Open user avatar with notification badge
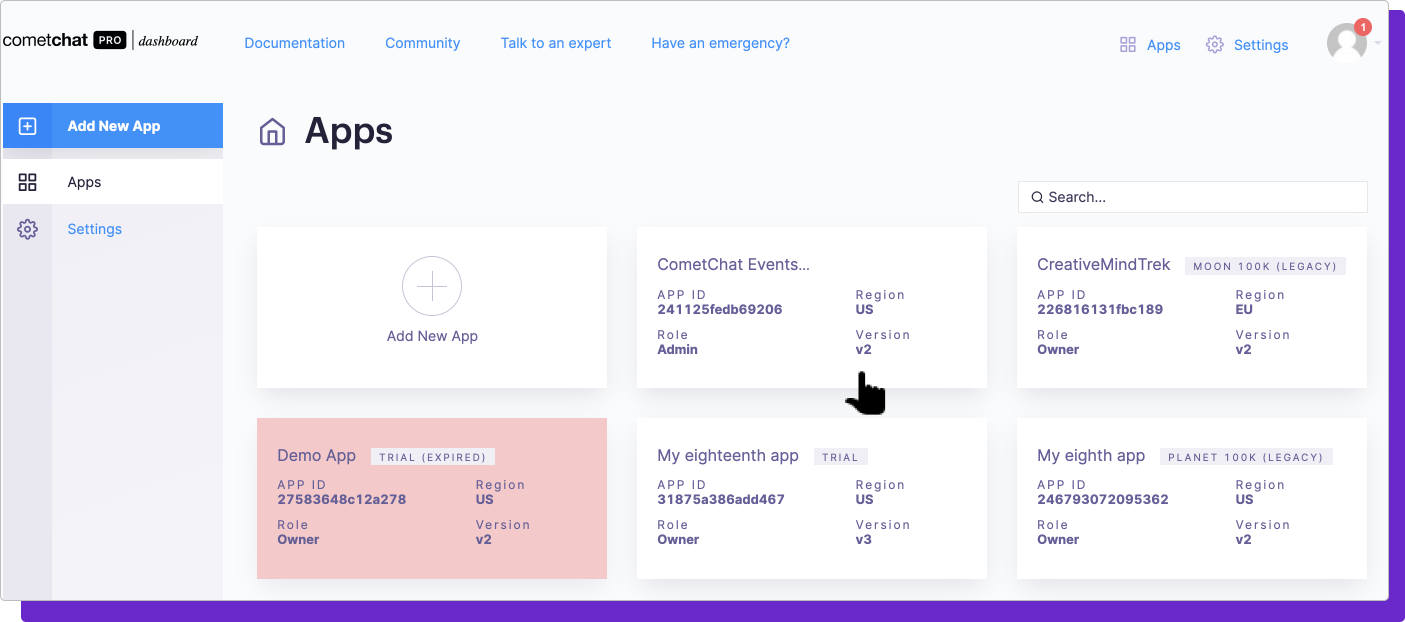 pos(1347,42)
